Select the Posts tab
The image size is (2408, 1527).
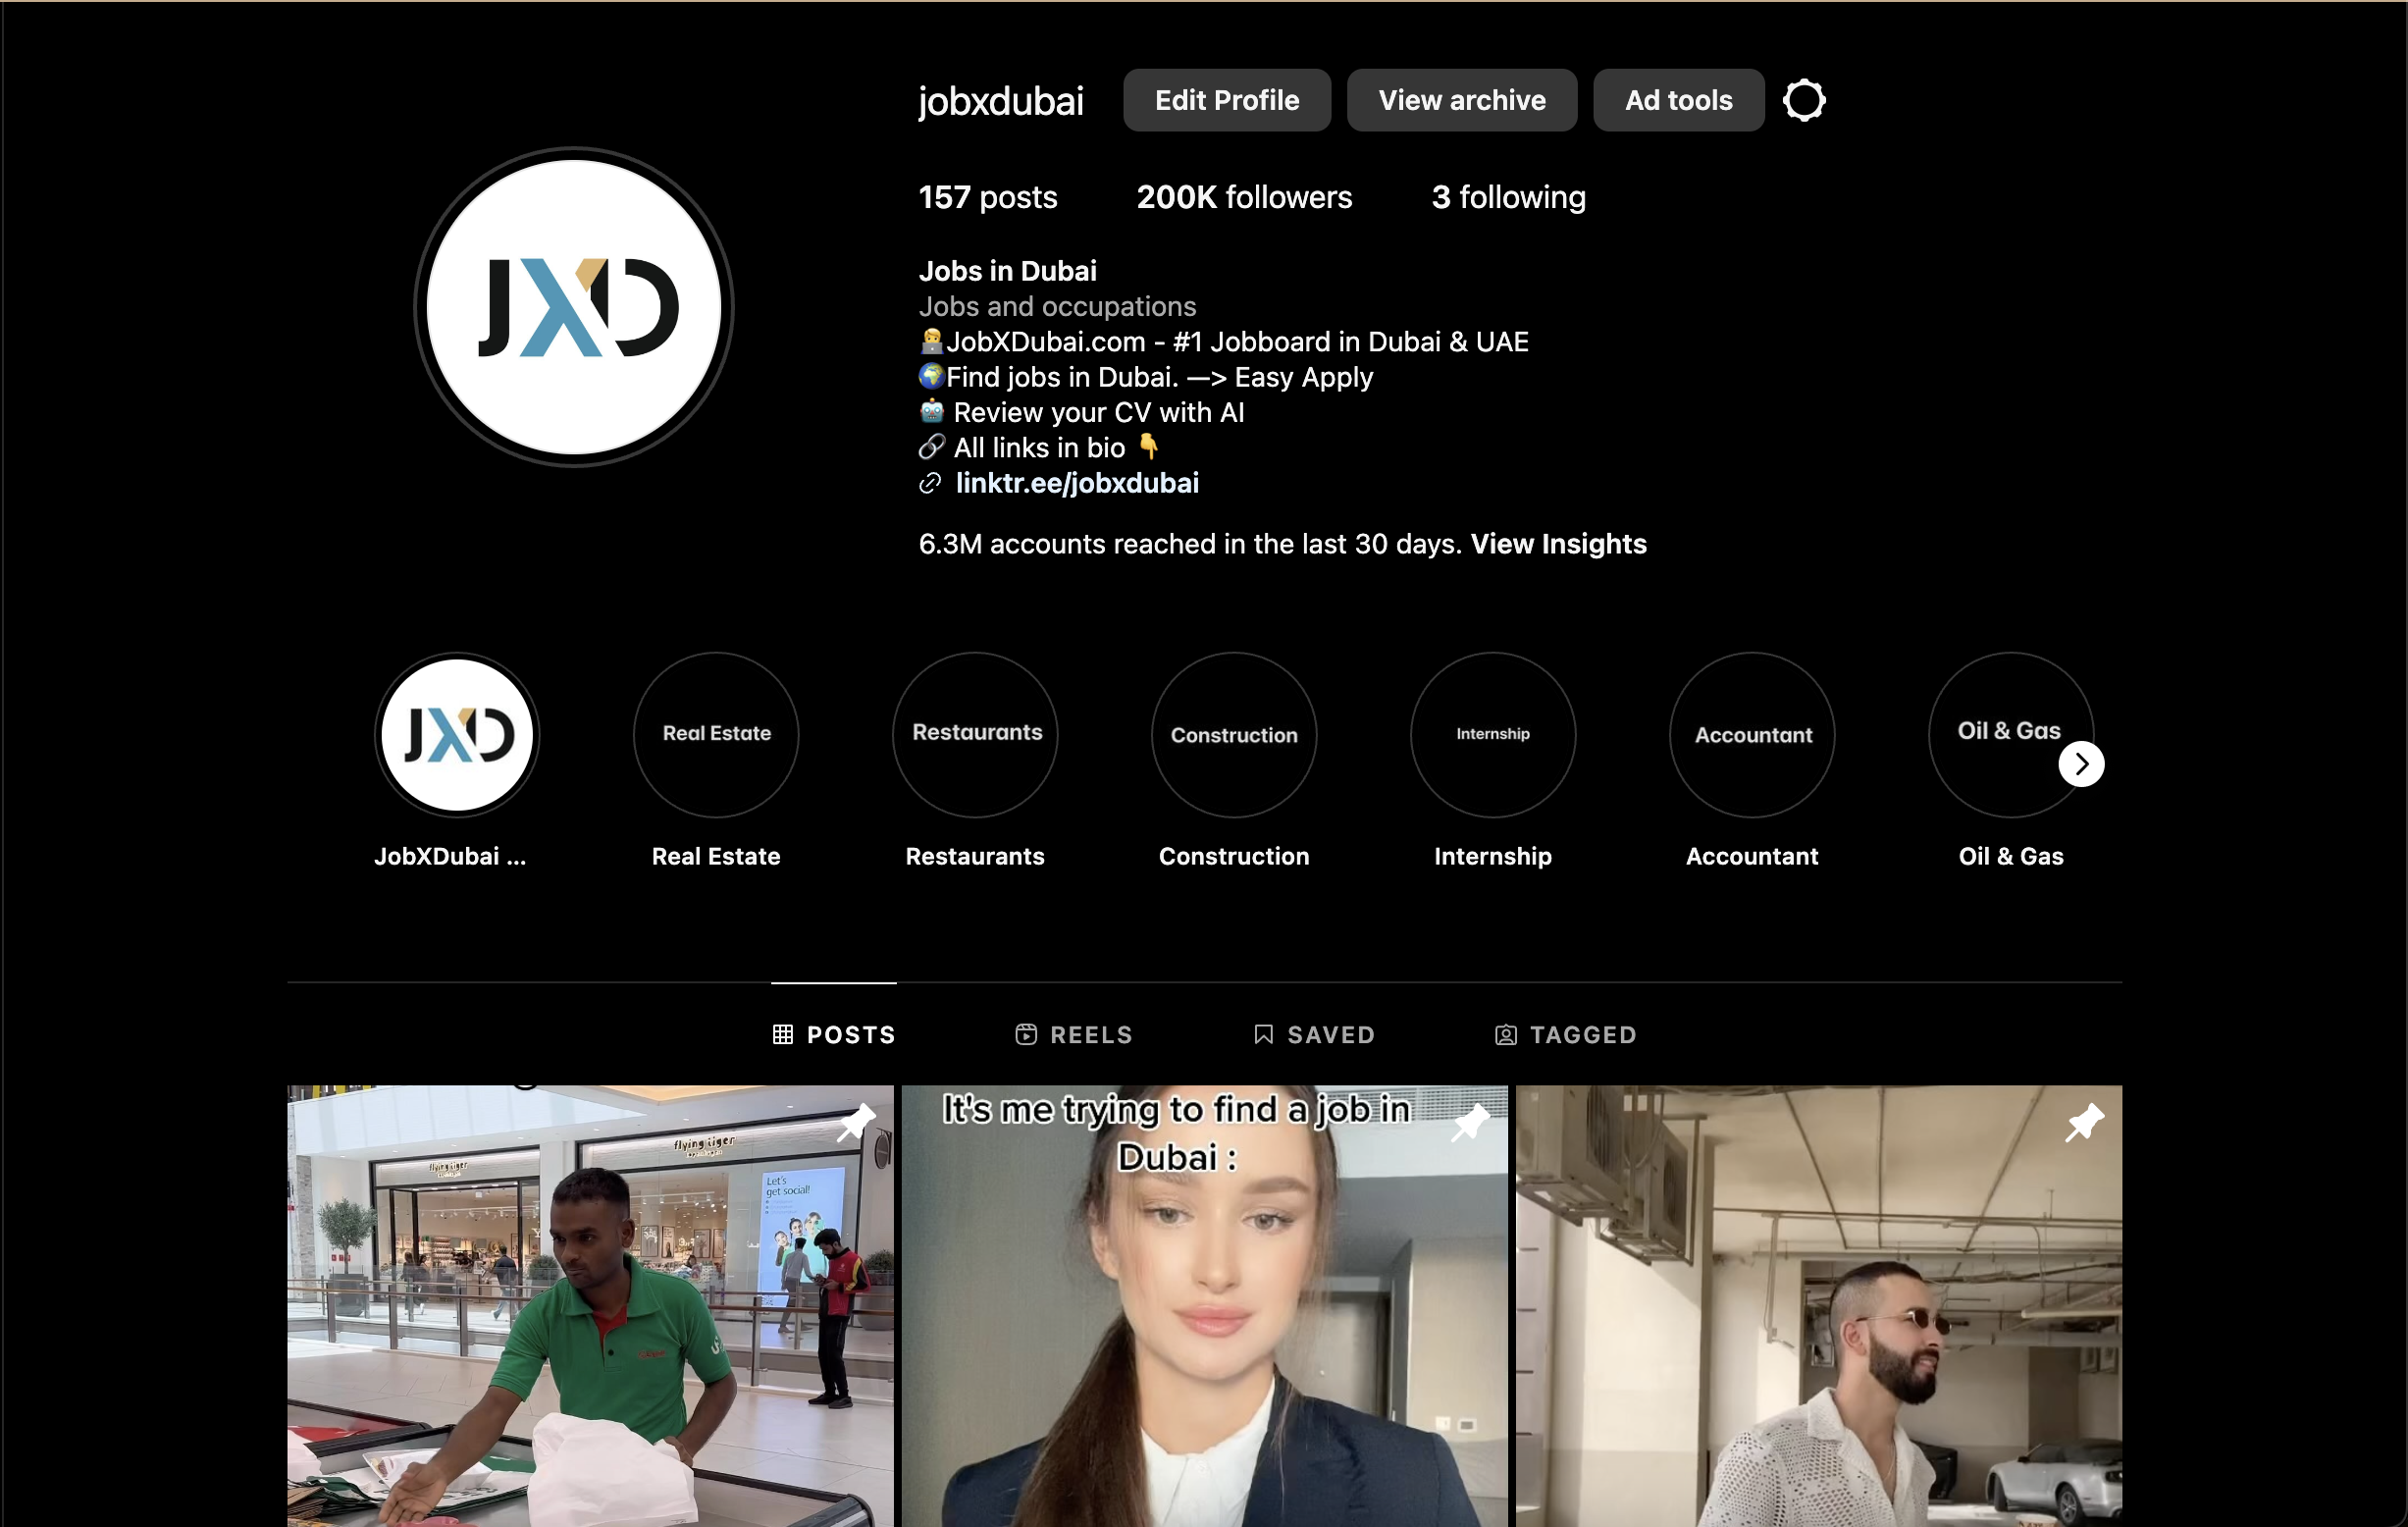(x=834, y=1034)
